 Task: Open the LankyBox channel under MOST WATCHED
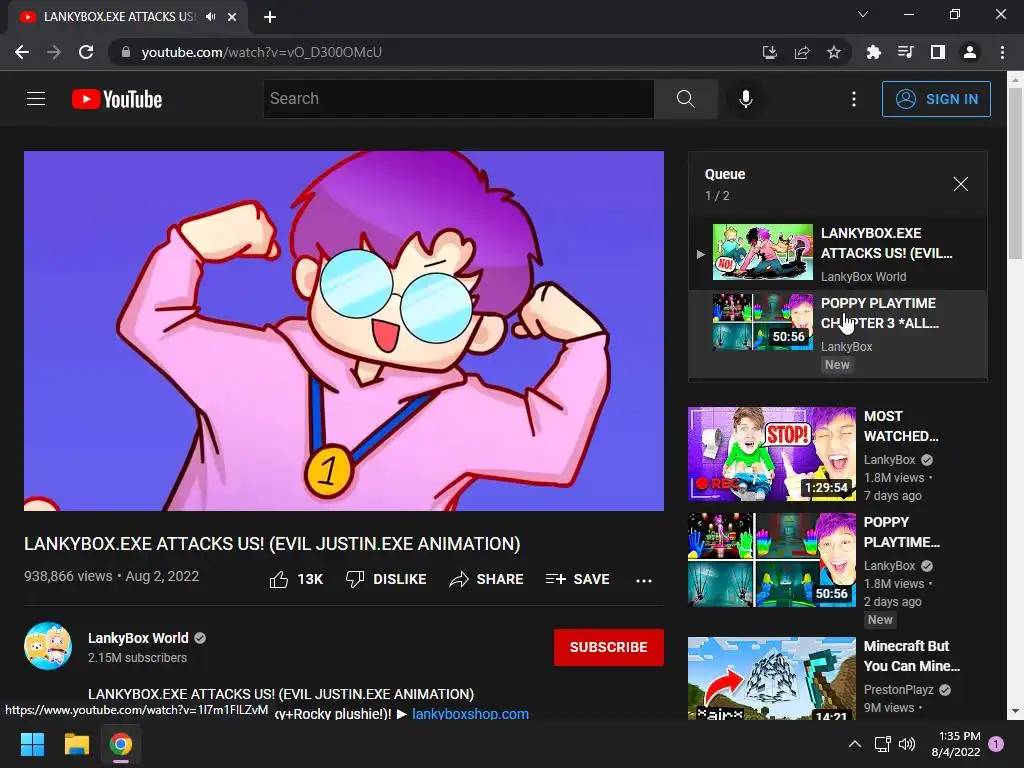pyautogui.click(x=889, y=460)
